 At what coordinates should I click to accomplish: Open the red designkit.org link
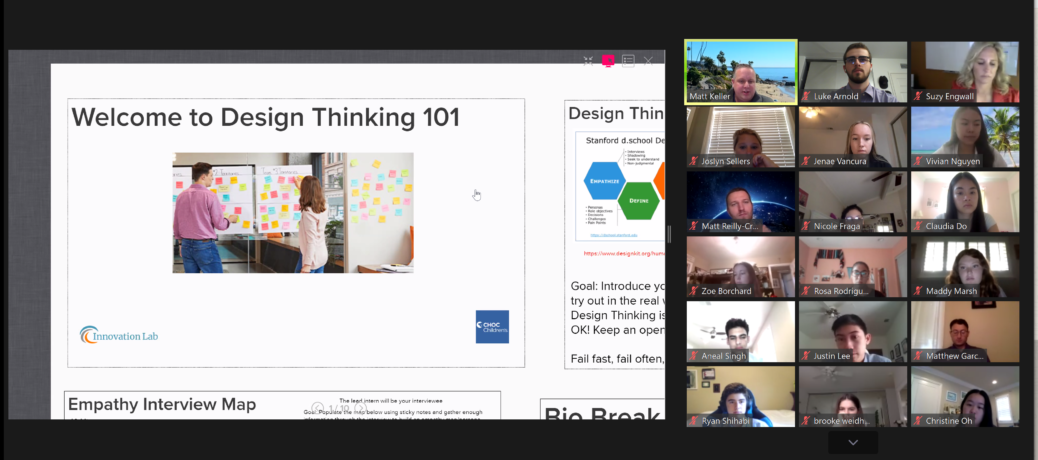pos(624,253)
